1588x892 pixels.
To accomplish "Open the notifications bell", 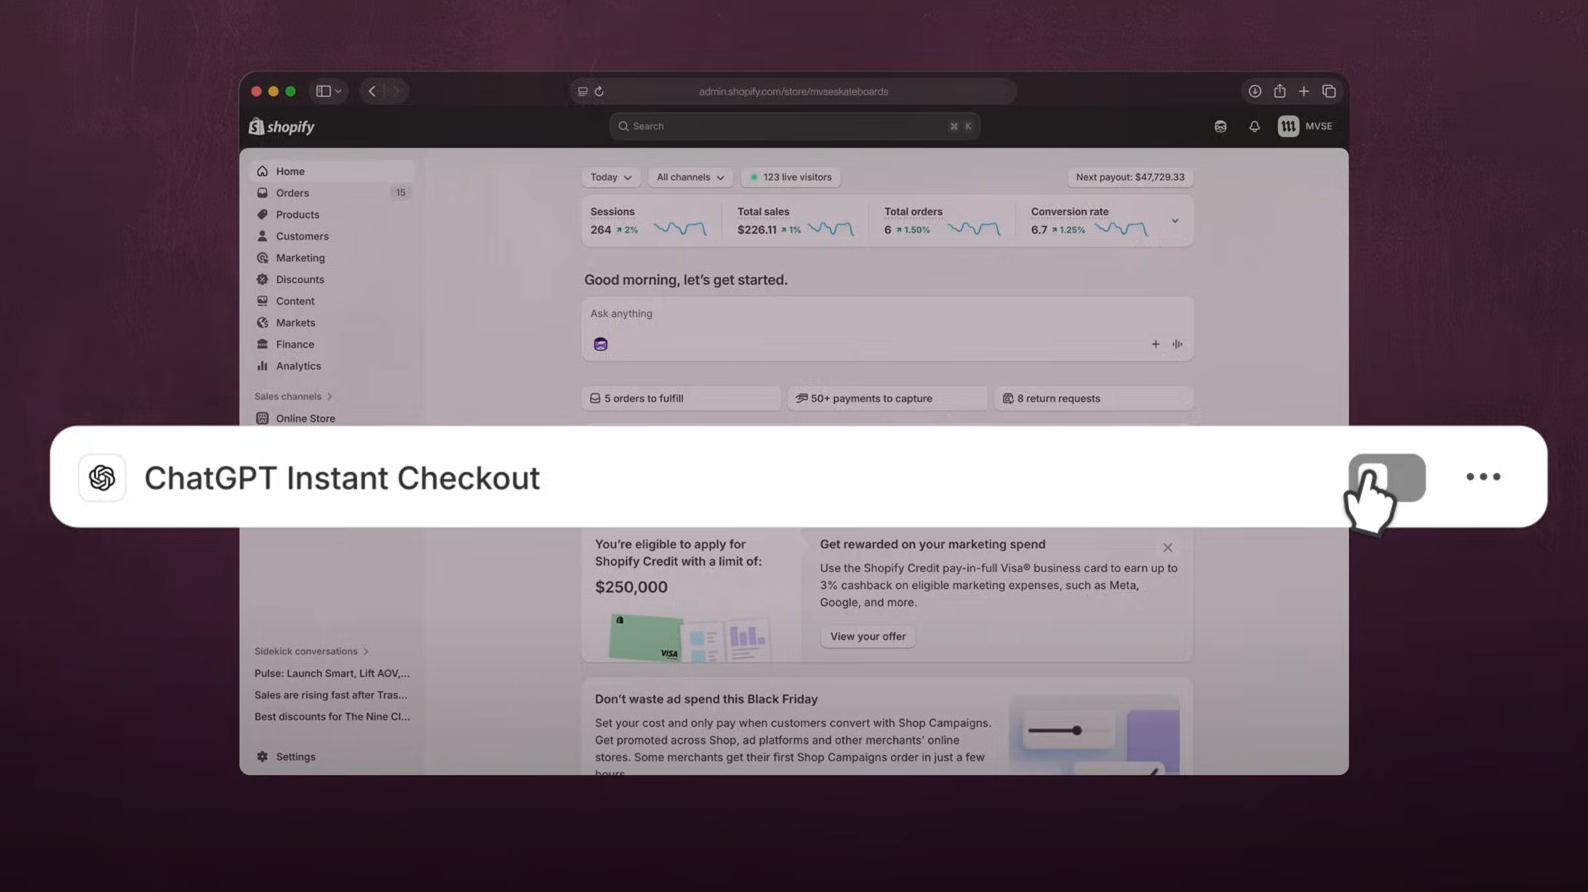I will tap(1254, 127).
